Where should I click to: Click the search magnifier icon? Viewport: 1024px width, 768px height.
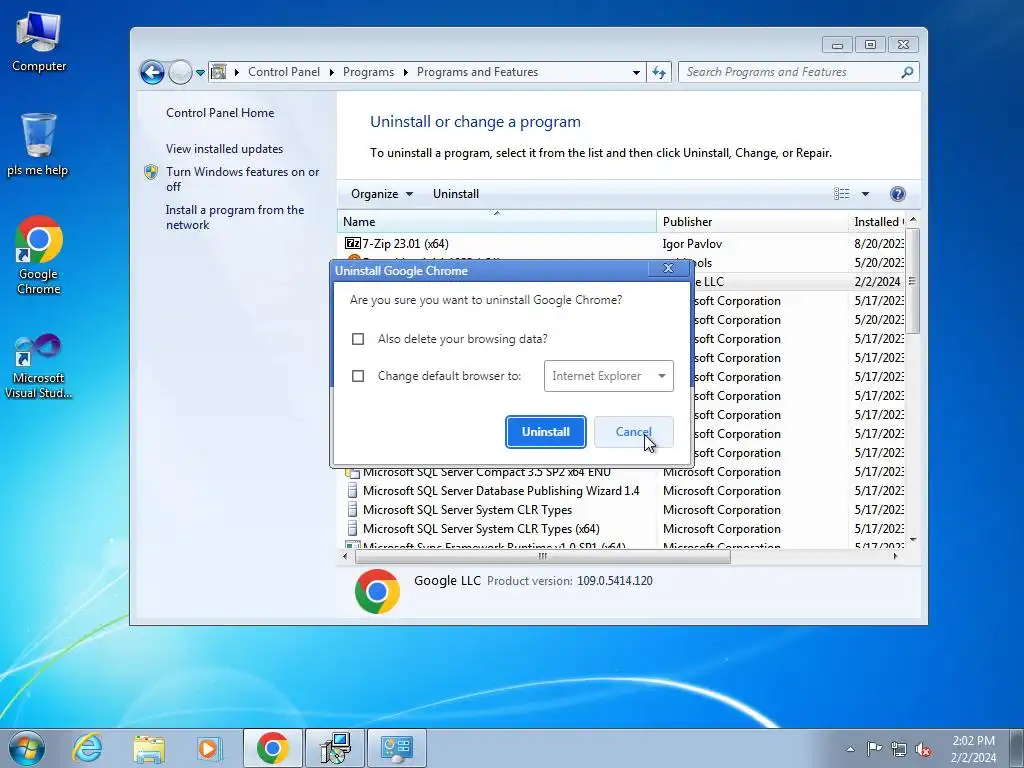pyautogui.click(x=907, y=72)
